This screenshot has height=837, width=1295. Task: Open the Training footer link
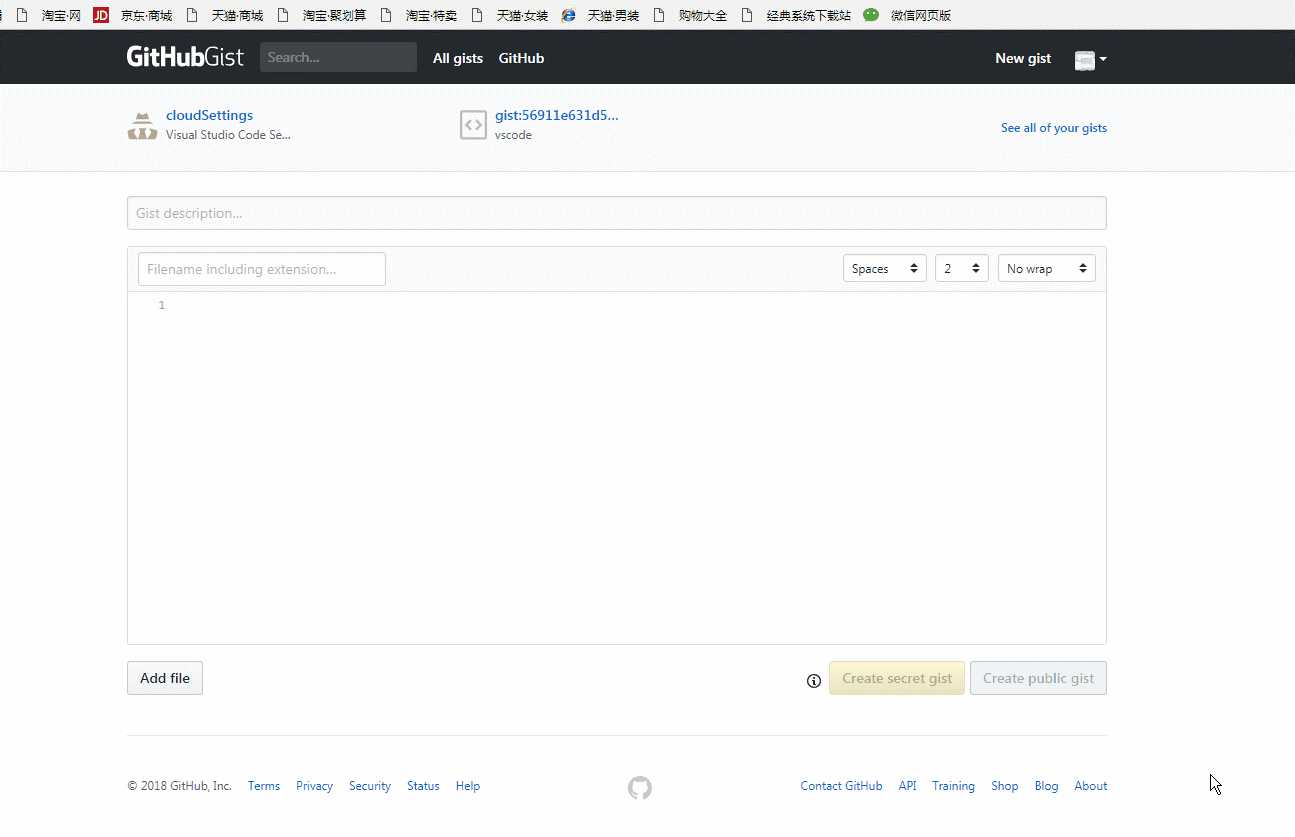[x=953, y=786]
